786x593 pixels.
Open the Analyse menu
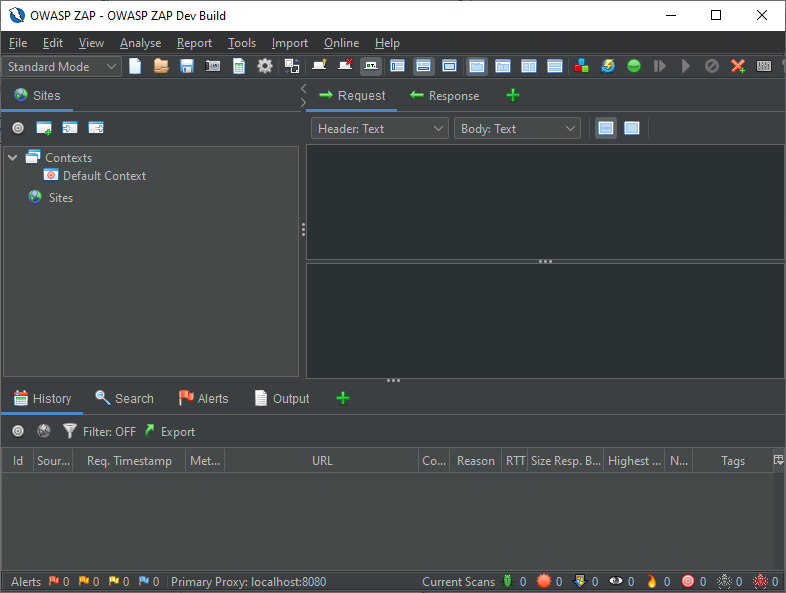click(140, 43)
